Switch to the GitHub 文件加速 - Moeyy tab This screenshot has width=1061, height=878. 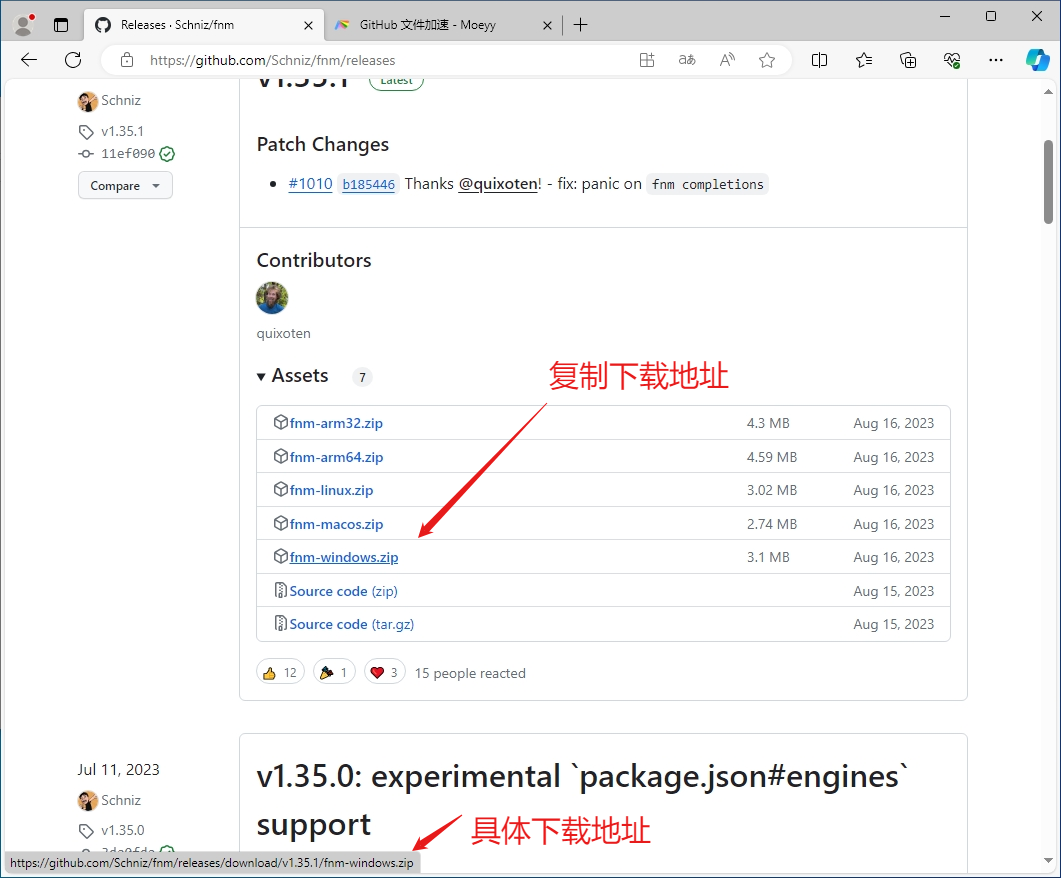click(x=428, y=25)
